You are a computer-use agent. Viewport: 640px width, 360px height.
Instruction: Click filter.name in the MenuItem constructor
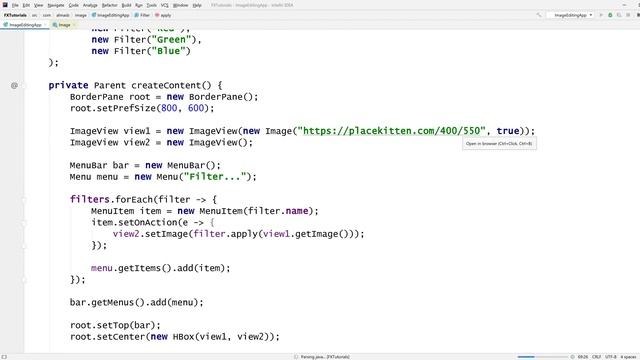(x=278, y=211)
